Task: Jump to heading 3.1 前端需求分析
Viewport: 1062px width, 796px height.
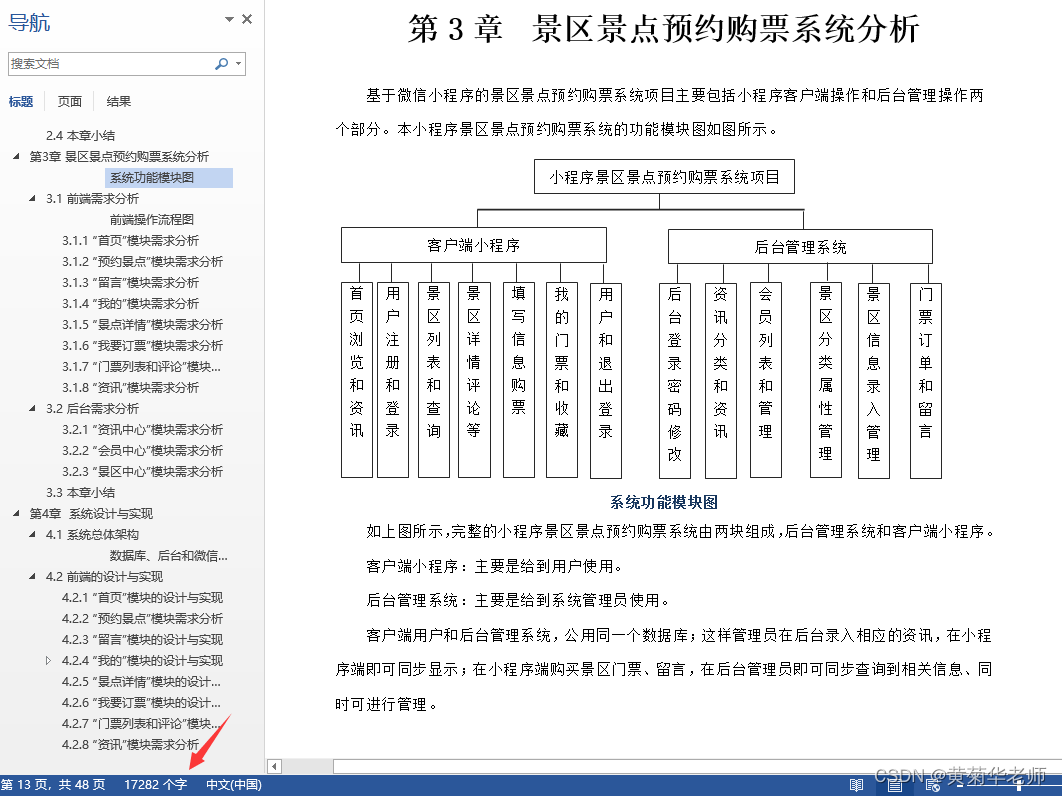Action: 92,198
